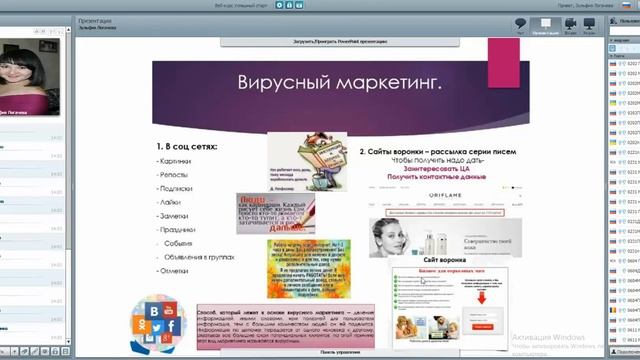Select the user row with Romanian flag
Image resolution: width=640 pixels, height=360 pixels.
click(624, 310)
